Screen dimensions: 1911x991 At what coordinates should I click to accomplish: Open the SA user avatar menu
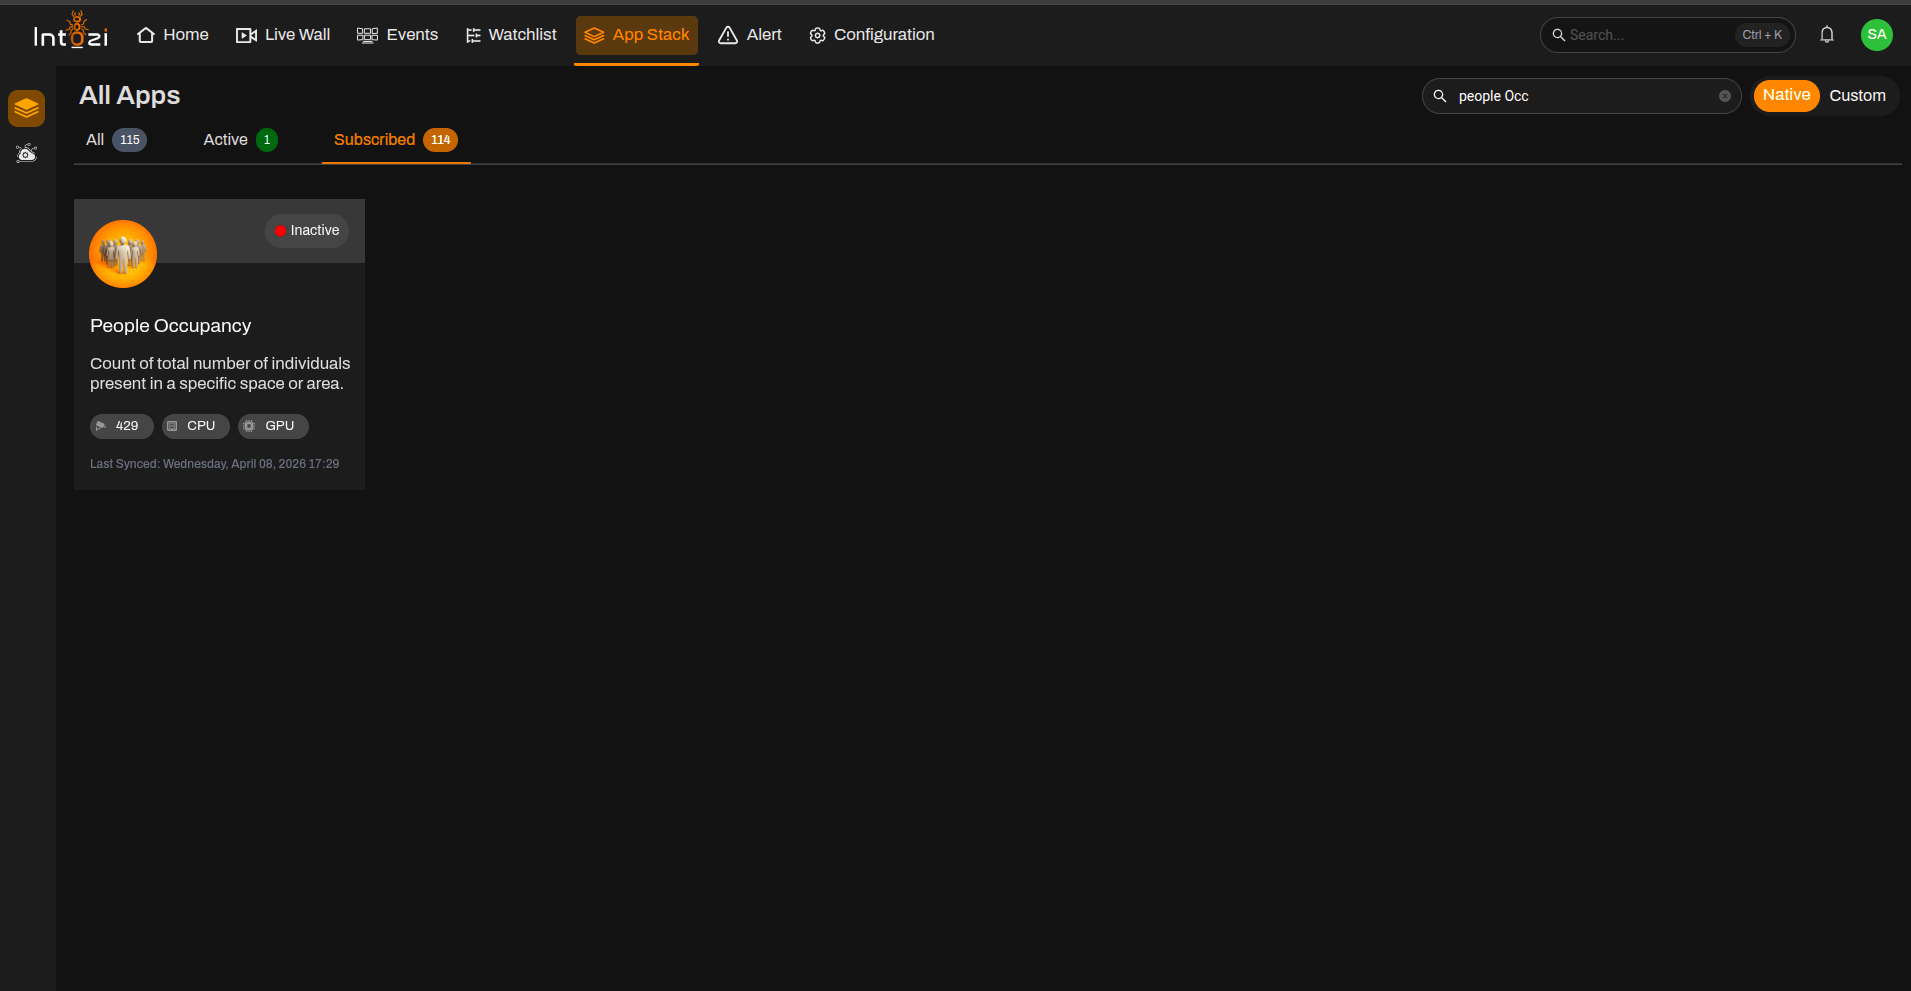pos(1877,35)
